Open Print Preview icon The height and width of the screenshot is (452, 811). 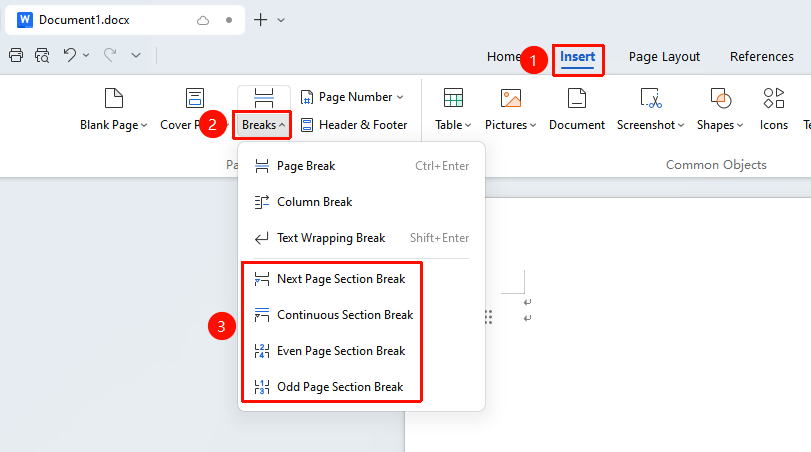(42, 55)
